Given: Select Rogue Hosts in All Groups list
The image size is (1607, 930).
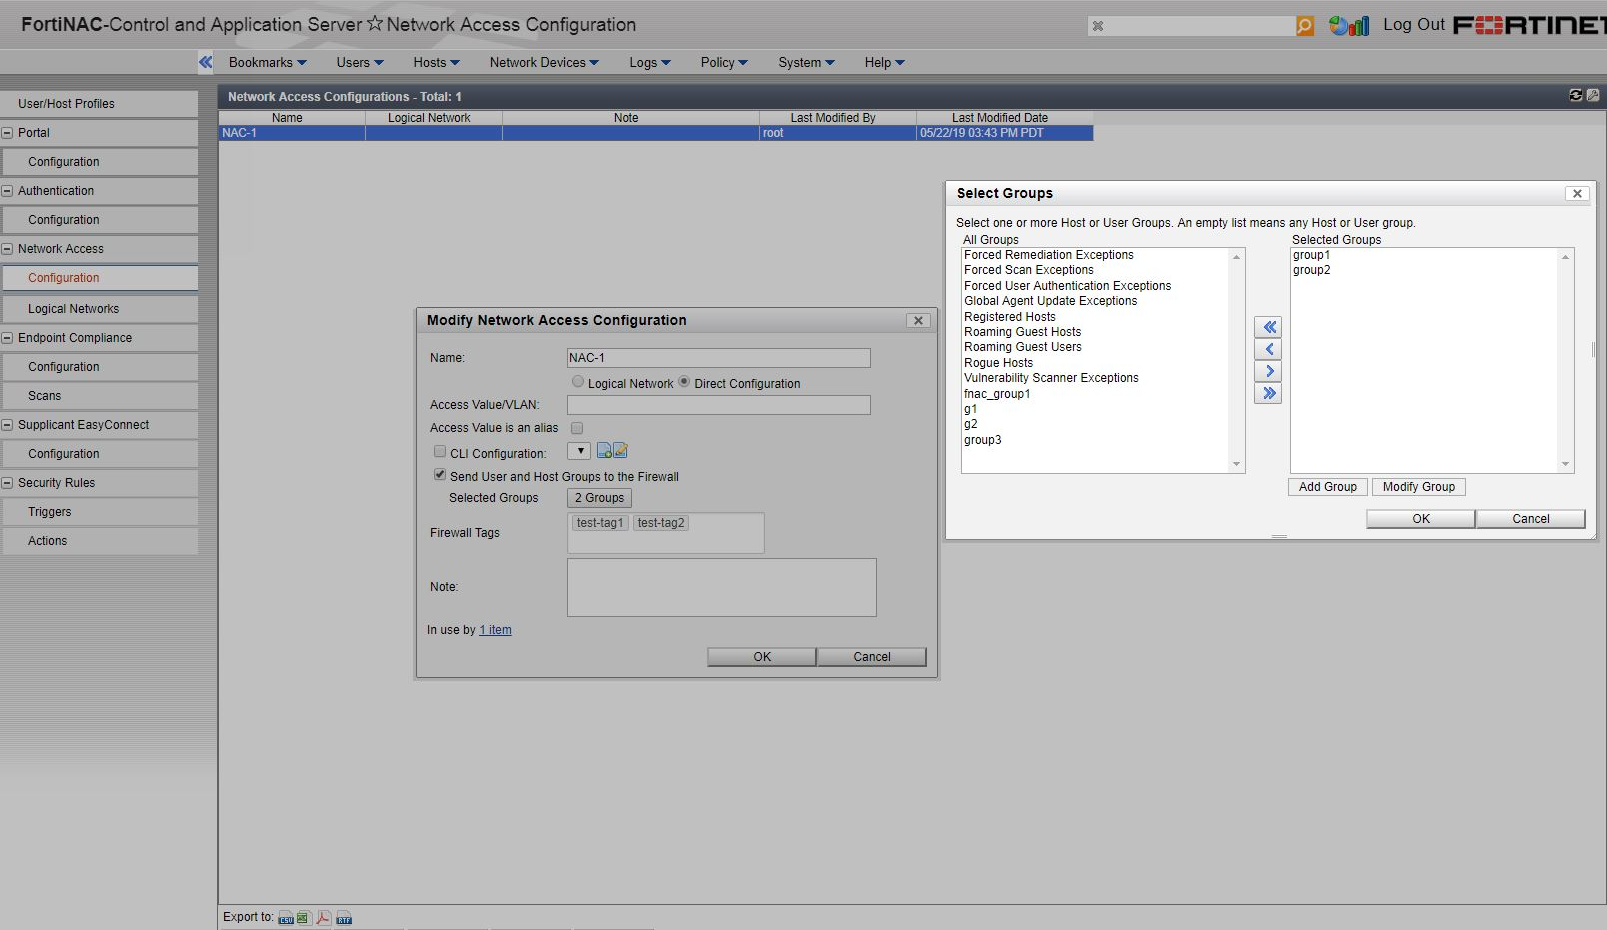Looking at the screenshot, I should pyautogui.click(x=998, y=363).
